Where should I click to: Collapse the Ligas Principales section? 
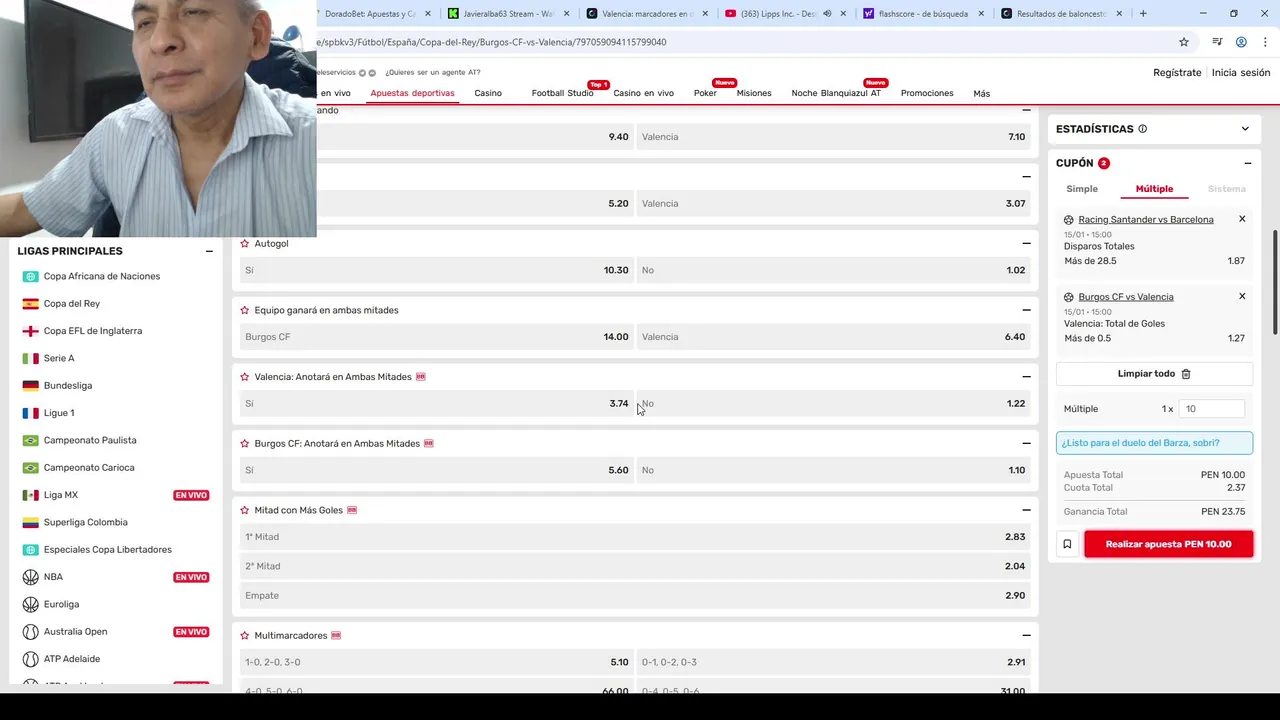click(209, 251)
